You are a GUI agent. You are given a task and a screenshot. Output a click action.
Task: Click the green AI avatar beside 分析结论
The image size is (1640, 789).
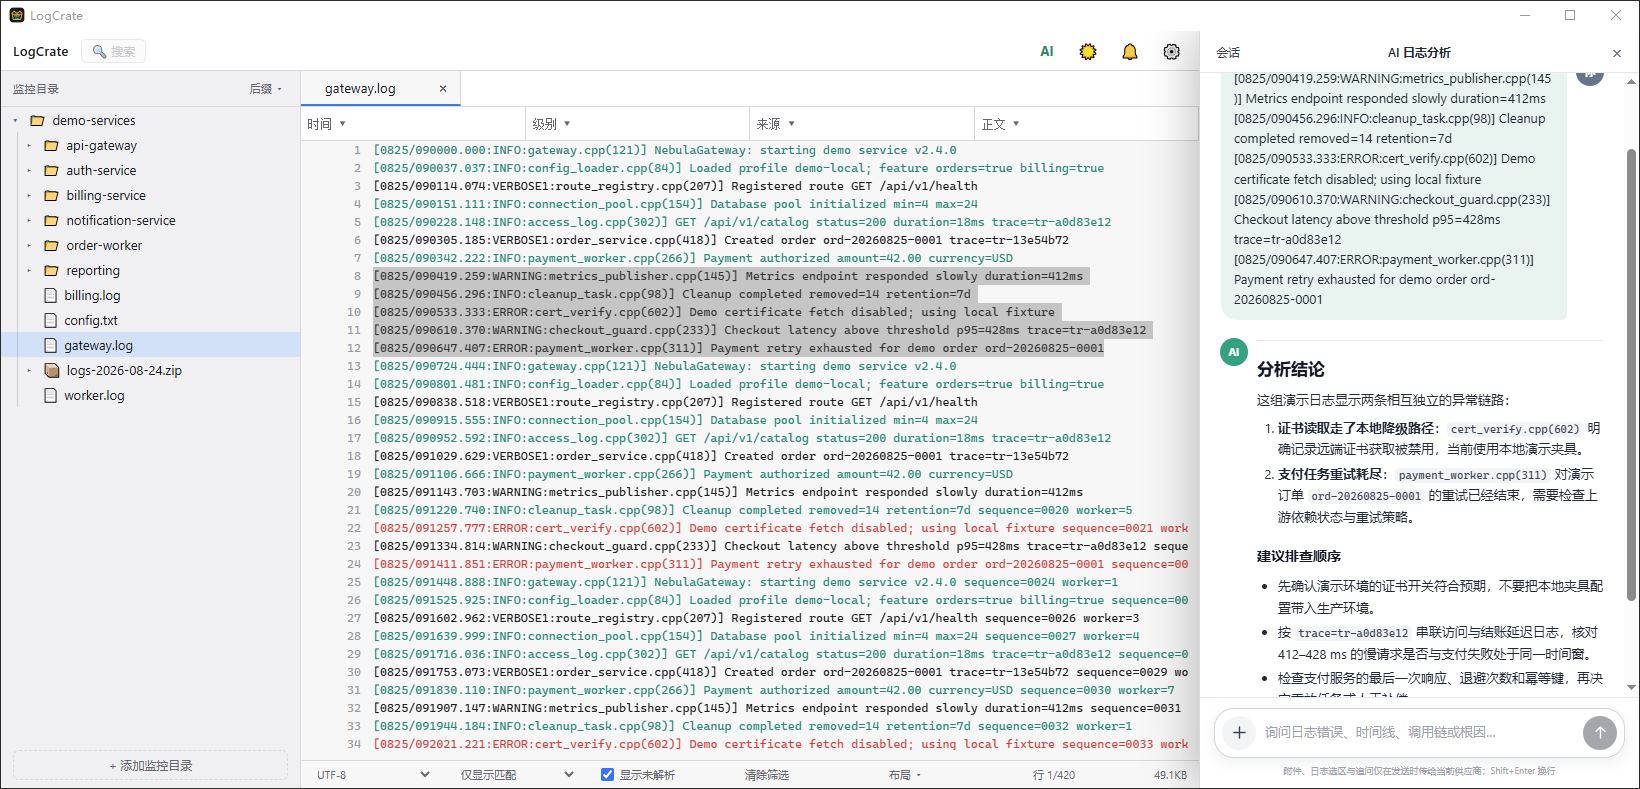click(1234, 352)
